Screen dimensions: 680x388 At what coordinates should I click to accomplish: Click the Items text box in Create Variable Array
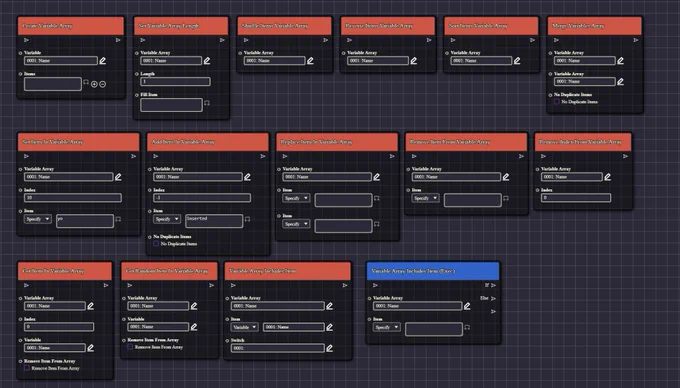coord(53,84)
